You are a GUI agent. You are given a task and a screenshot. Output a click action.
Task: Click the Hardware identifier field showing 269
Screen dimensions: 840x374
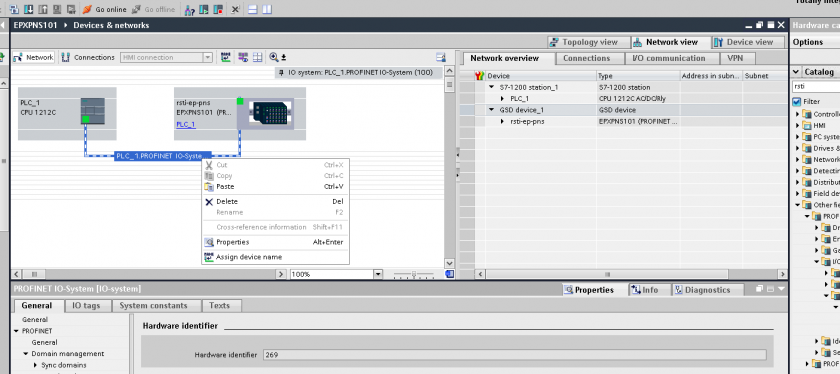pos(514,355)
